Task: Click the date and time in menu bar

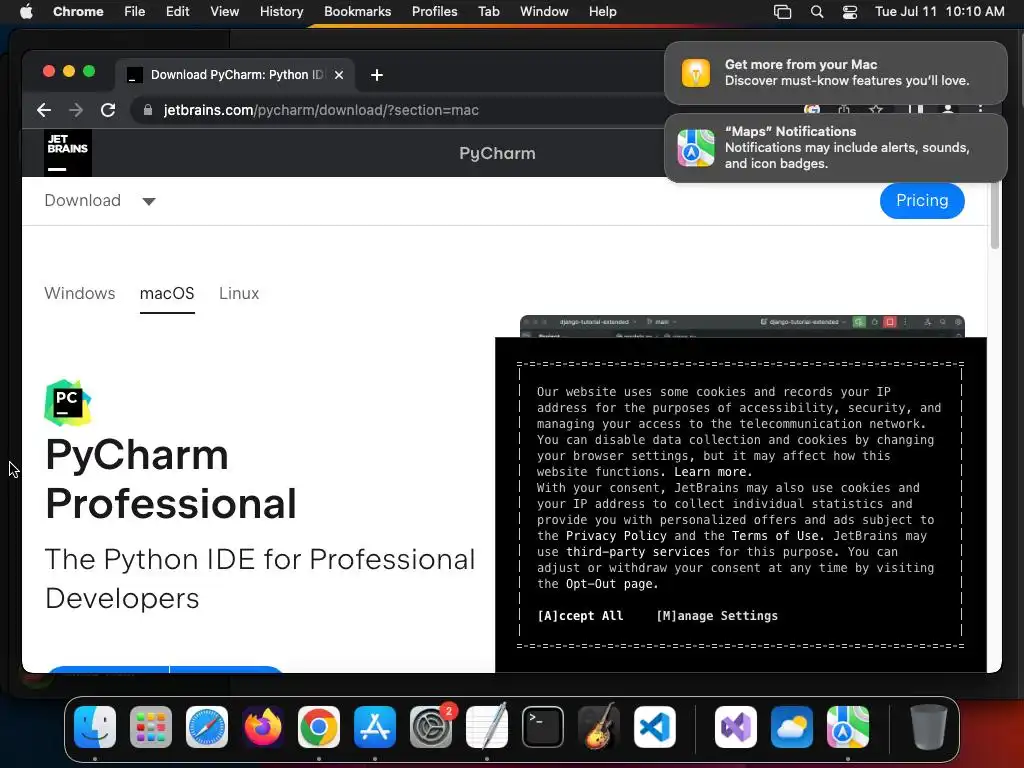Action: pos(939,12)
